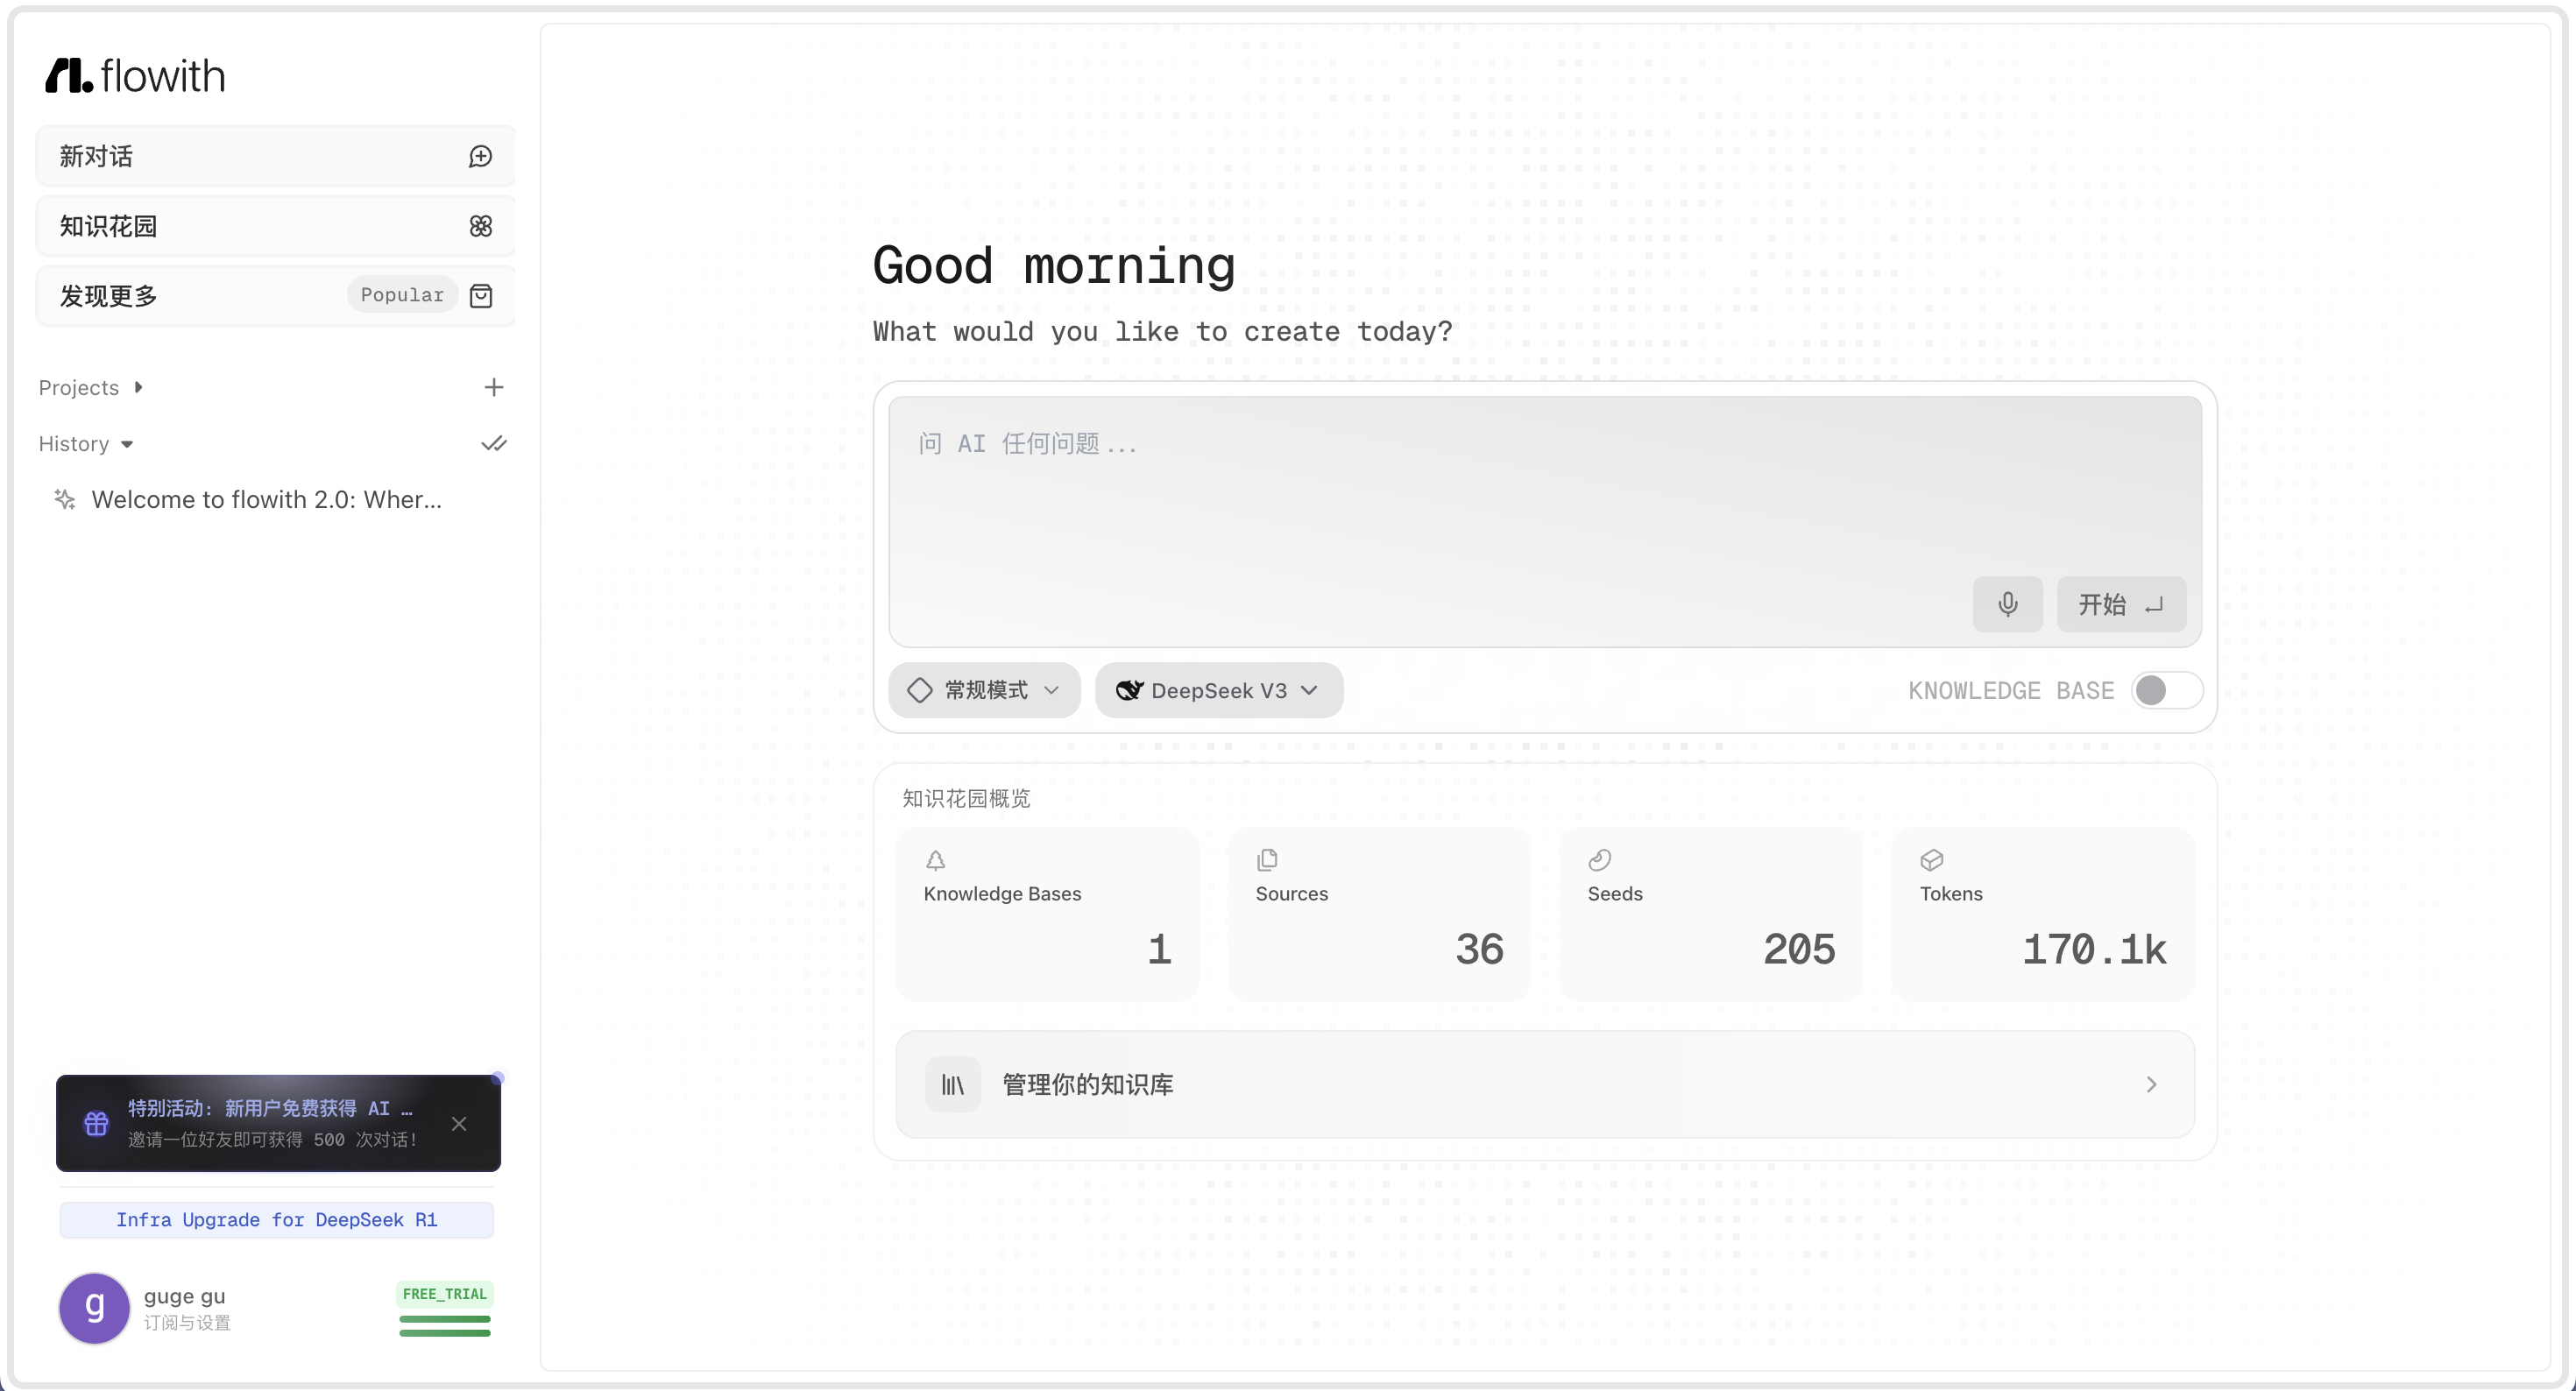The height and width of the screenshot is (1391, 2576).
Task: Click the 知识花园概览 heading
Action: [966, 798]
